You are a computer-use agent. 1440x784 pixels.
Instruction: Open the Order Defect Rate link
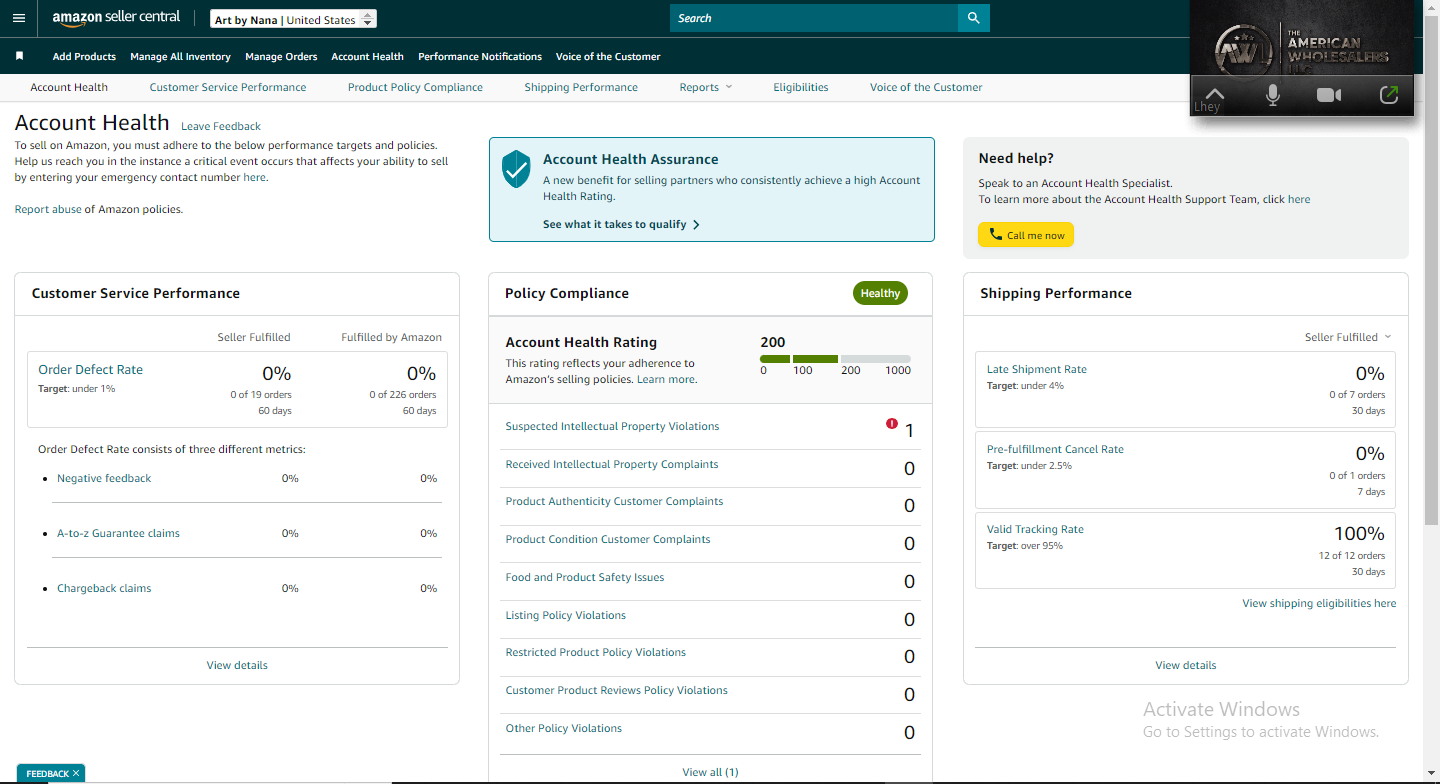pos(91,370)
